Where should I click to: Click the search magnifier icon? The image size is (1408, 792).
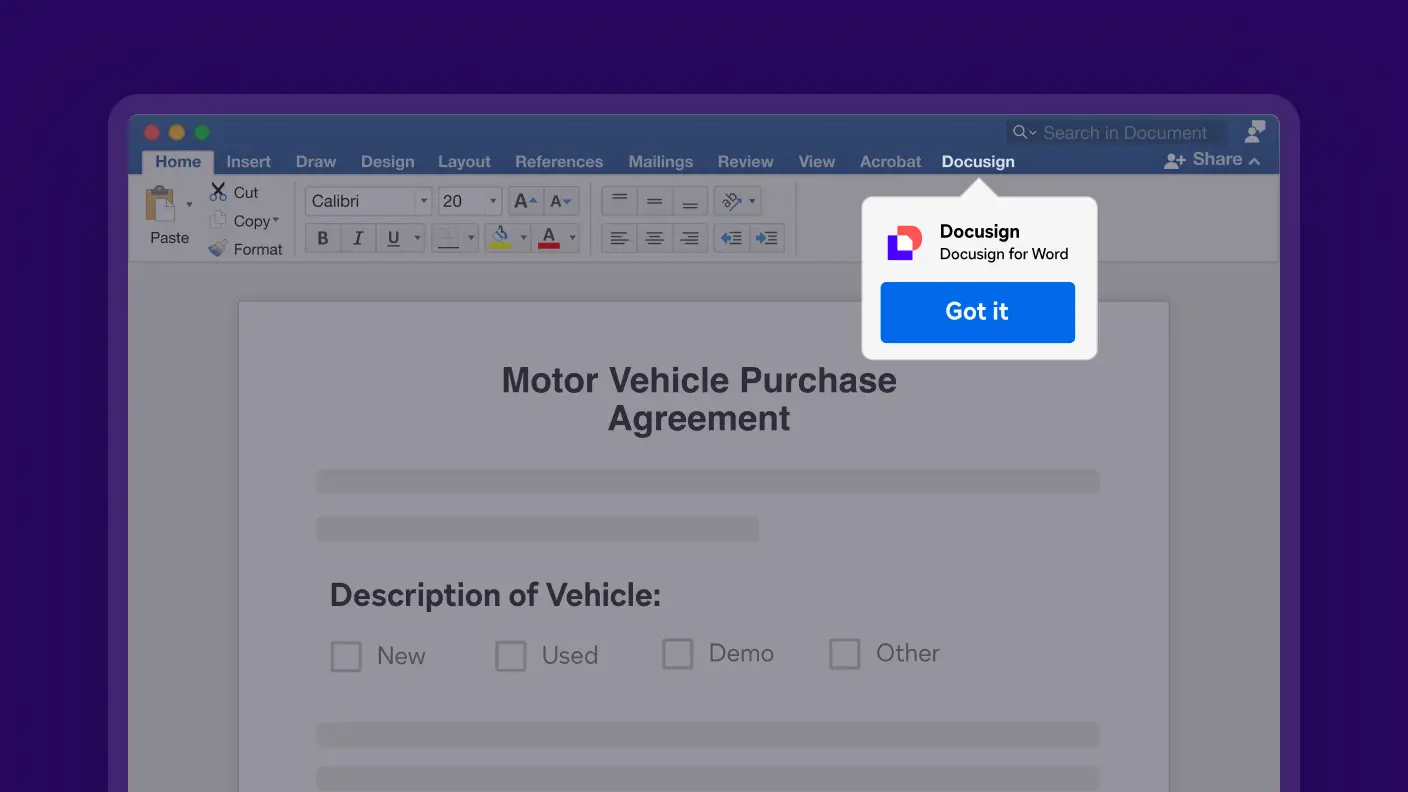point(1020,132)
